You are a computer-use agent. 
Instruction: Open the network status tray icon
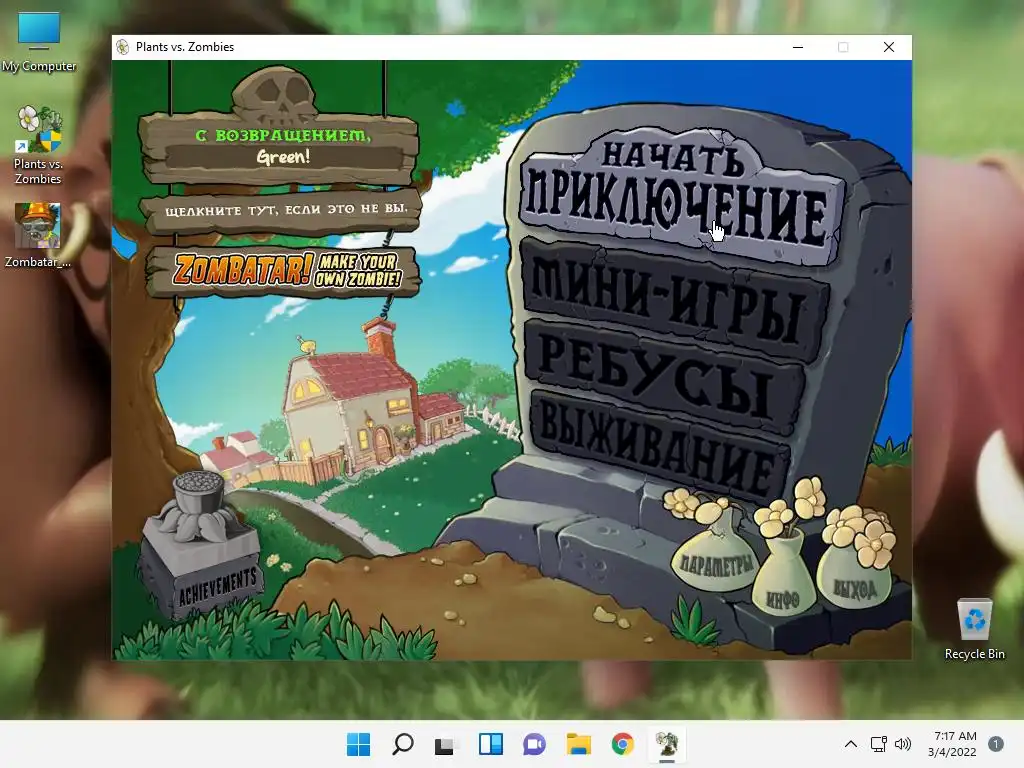pos(878,744)
